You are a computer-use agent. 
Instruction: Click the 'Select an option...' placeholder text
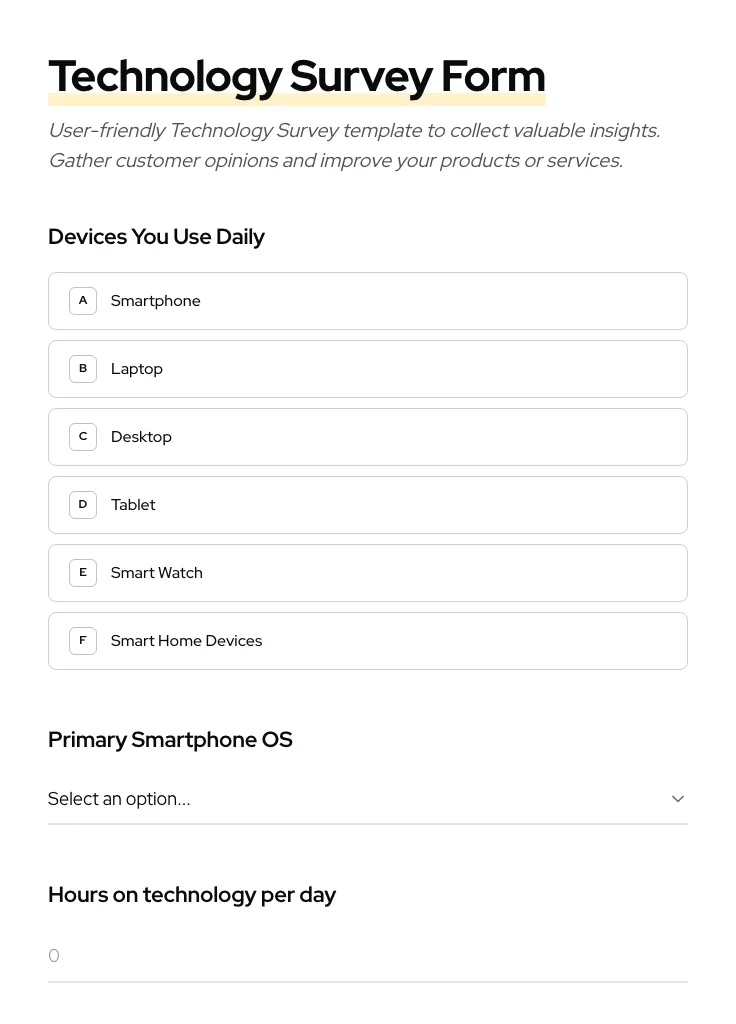click(119, 799)
